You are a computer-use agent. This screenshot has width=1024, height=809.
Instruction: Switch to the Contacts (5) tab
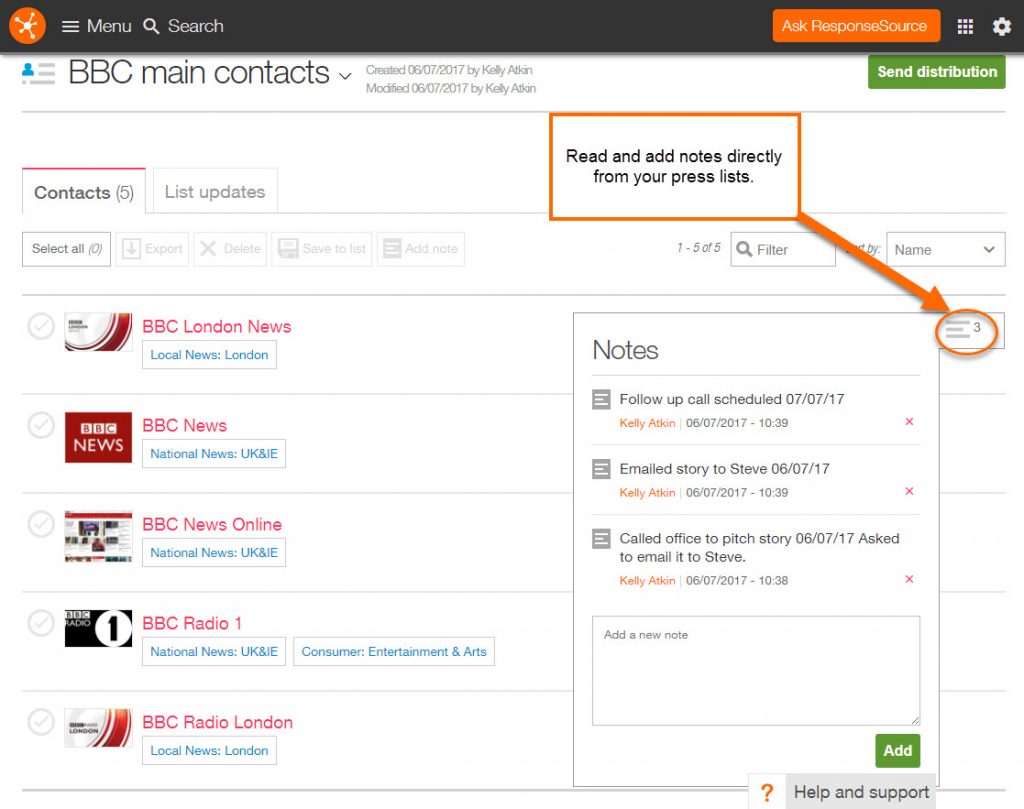[84, 192]
